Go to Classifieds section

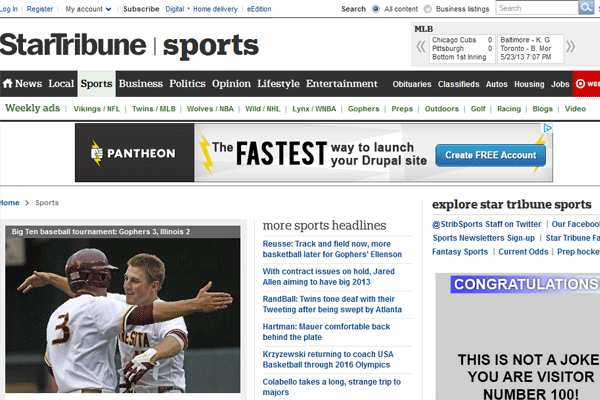point(458,84)
